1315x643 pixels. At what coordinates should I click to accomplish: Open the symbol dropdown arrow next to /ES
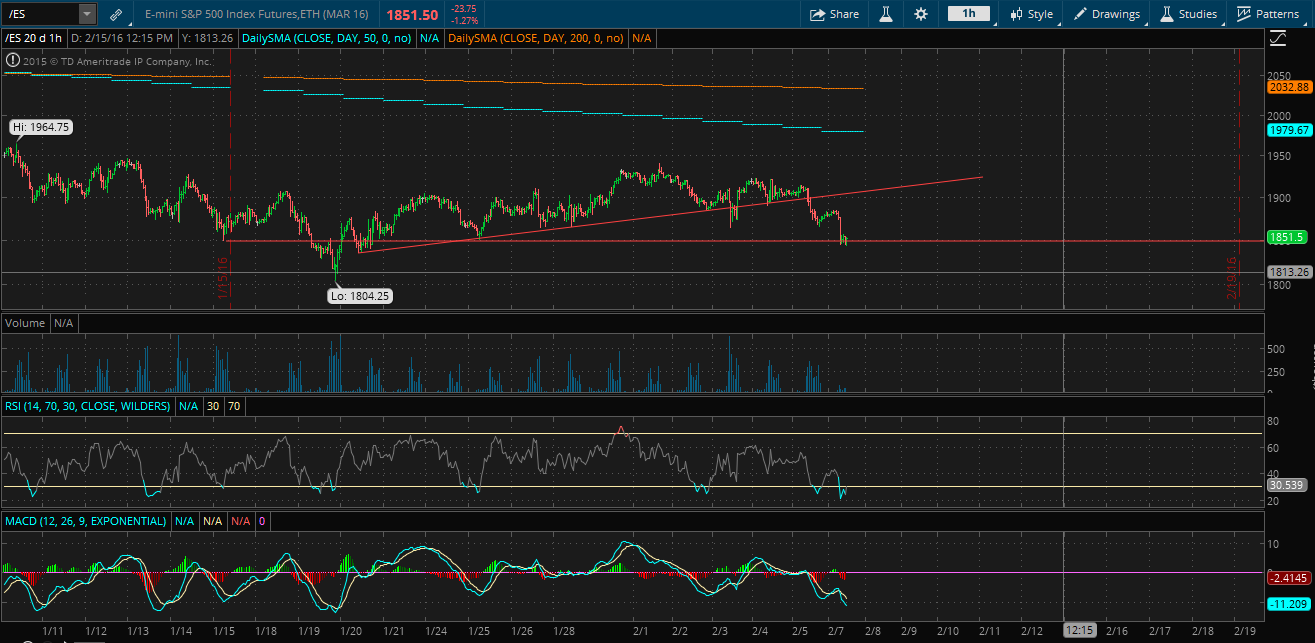(87, 15)
